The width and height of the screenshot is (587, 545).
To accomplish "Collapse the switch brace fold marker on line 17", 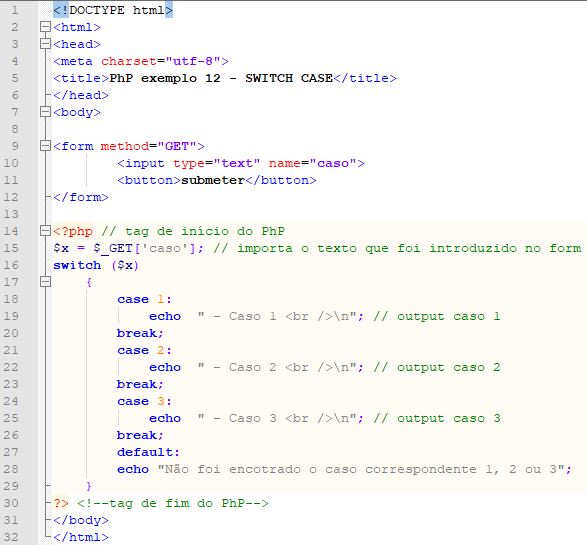I will [45, 281].
